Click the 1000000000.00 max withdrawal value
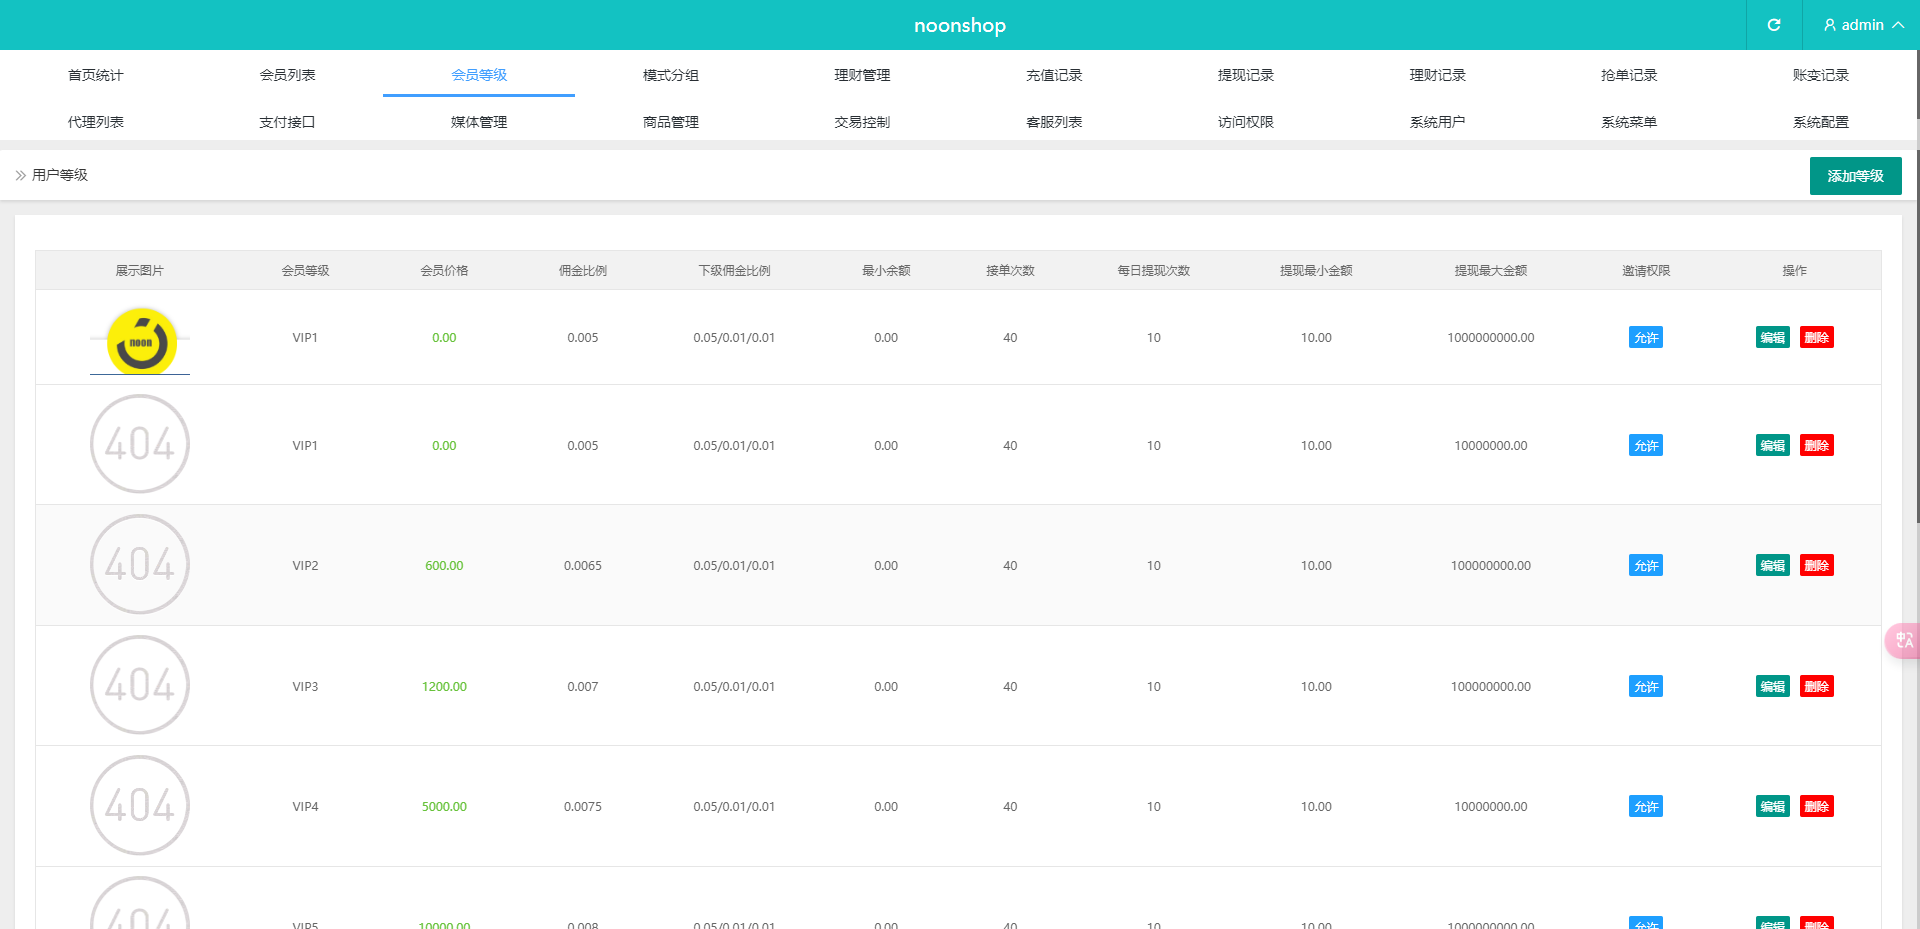This screenshot has height=929, width=1920. pyautogui.click(x=1491, y=337)
